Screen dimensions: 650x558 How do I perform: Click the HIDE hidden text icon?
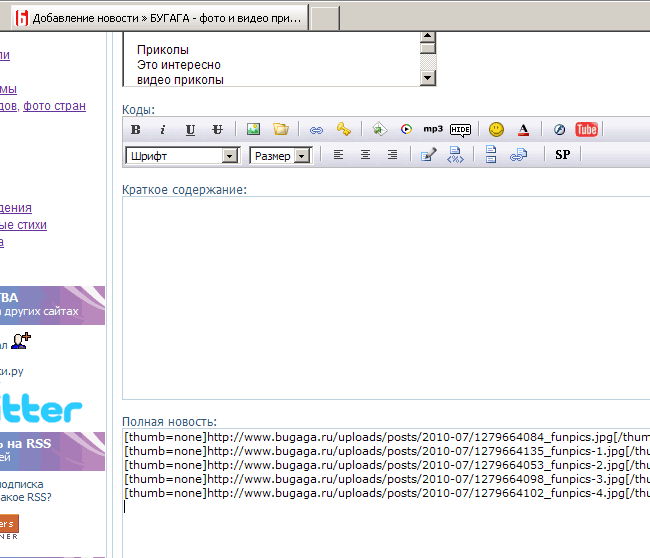click(x=460, y=130)
